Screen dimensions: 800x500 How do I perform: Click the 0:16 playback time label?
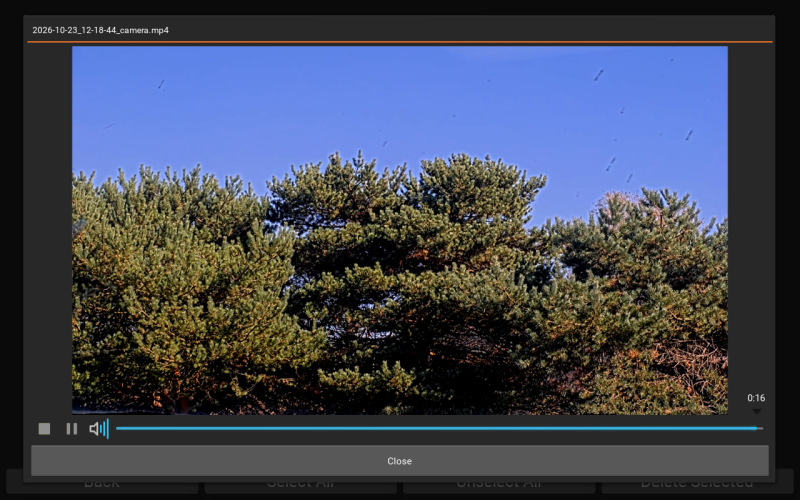[756, 398]
